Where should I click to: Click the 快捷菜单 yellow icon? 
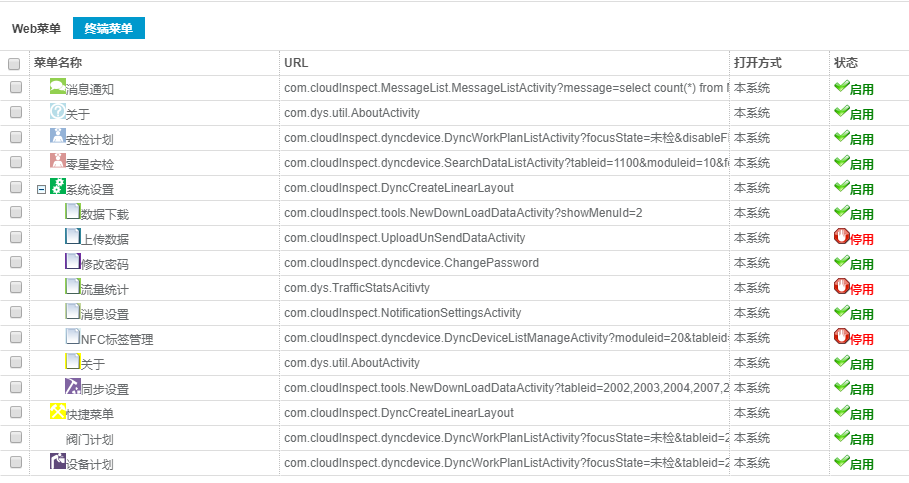point(57,412)
